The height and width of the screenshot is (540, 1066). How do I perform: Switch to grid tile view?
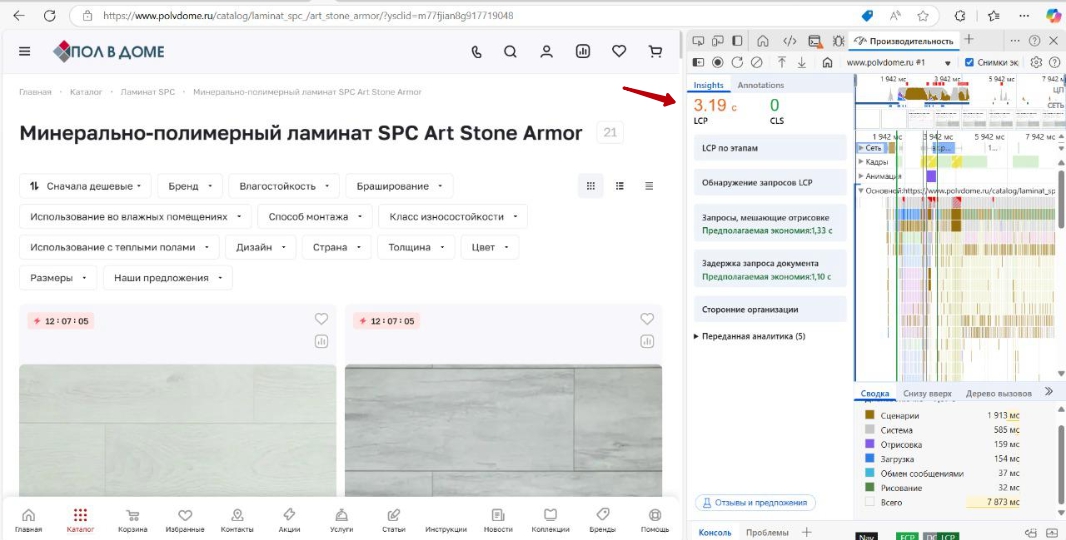(x=591, y=186)
